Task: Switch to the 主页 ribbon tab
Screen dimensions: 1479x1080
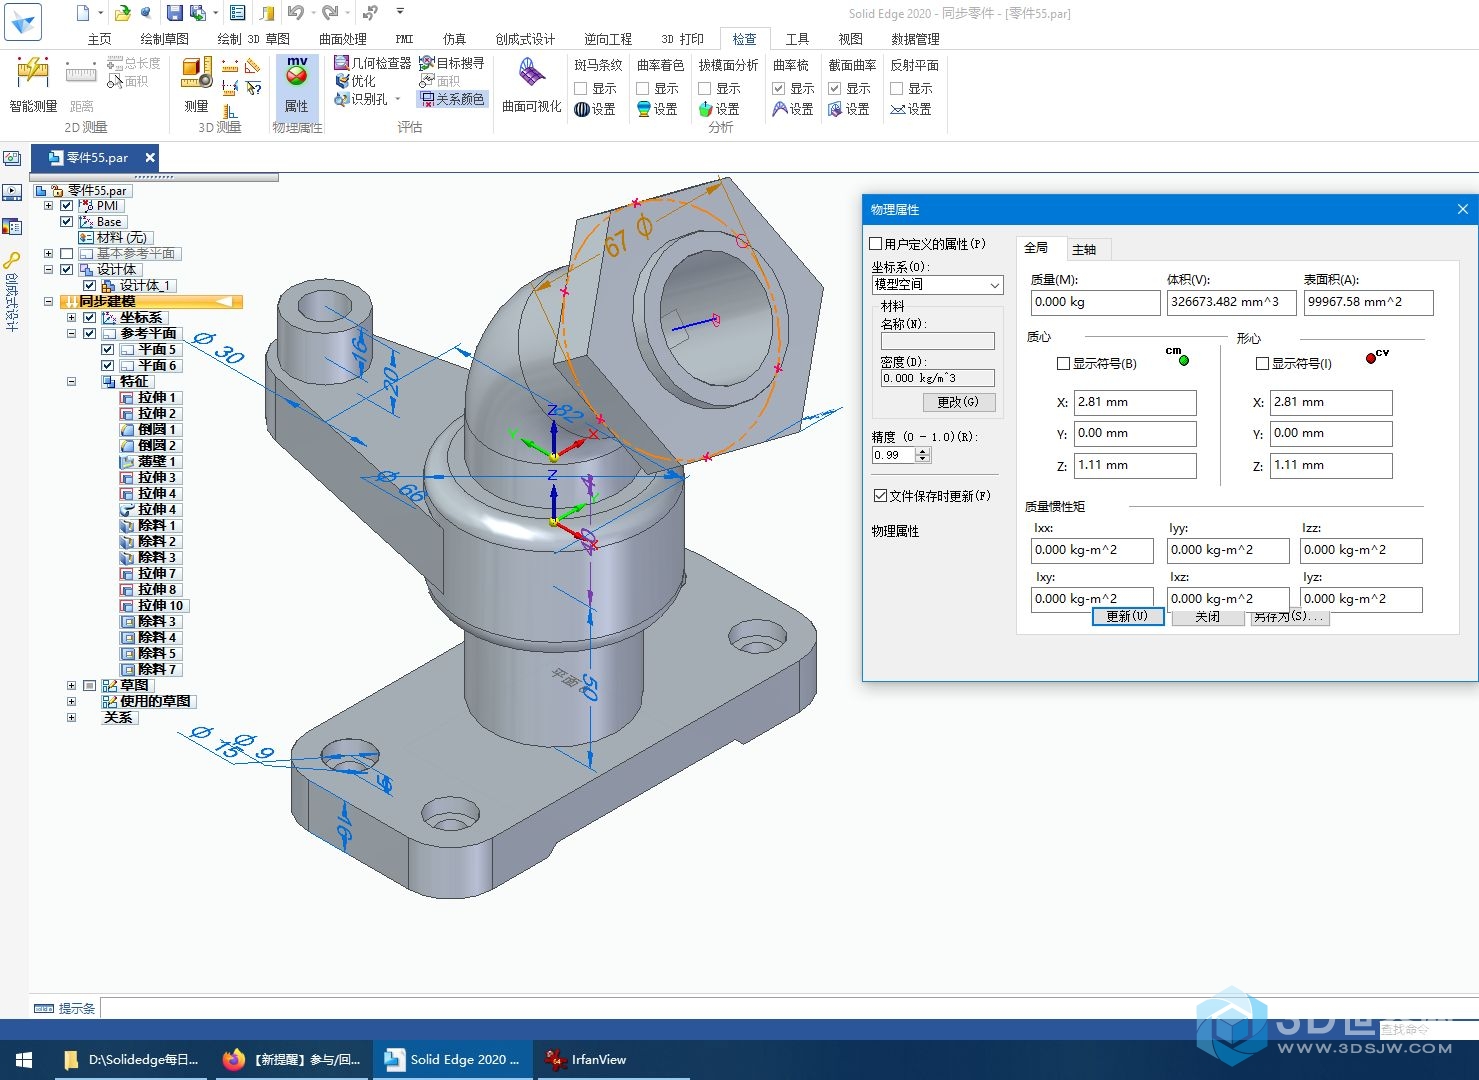Action: pyautogui.click(x=100, y=39)
